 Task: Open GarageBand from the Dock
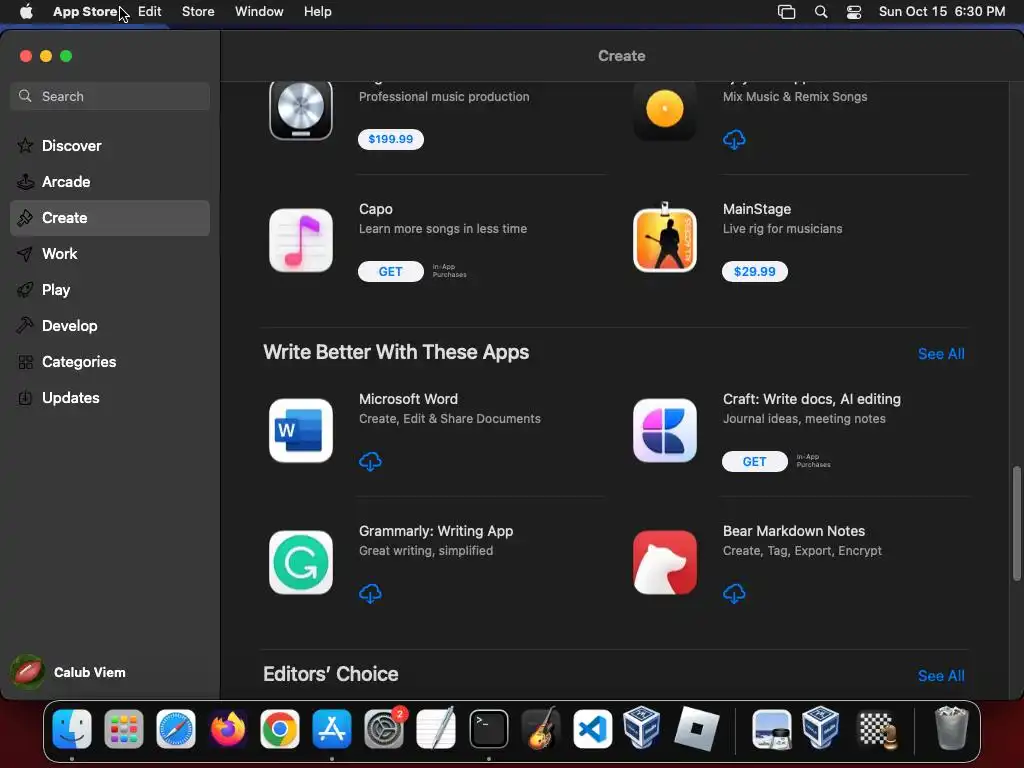coord(541,729)
